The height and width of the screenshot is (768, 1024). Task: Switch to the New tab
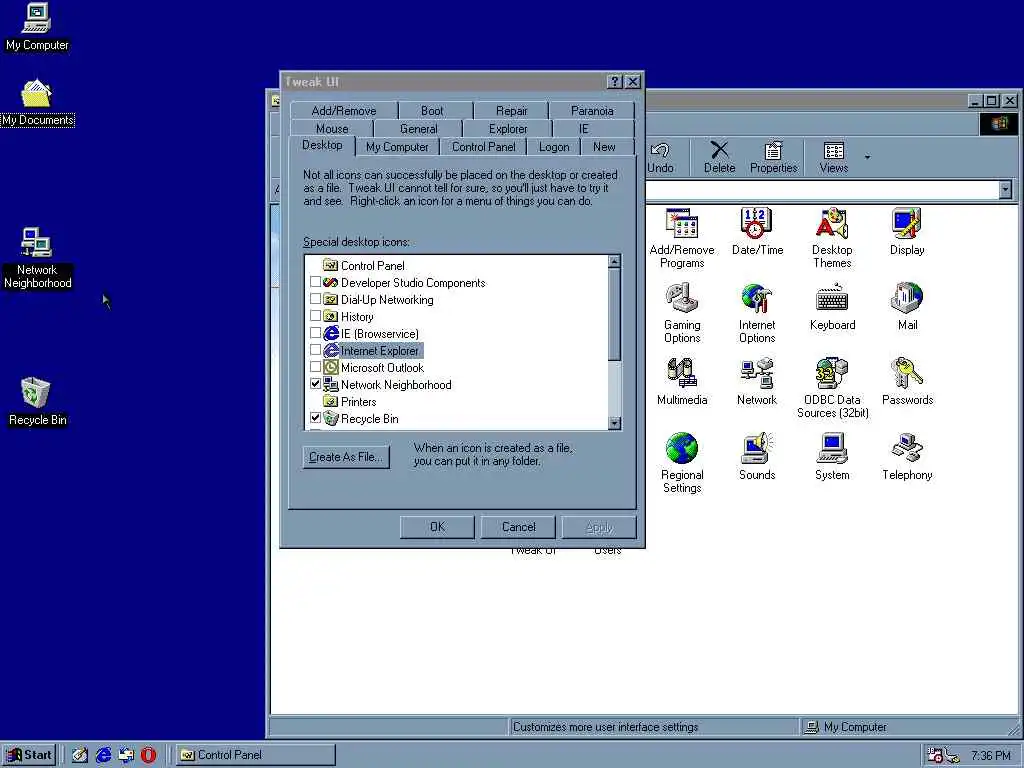click(604, 147)
